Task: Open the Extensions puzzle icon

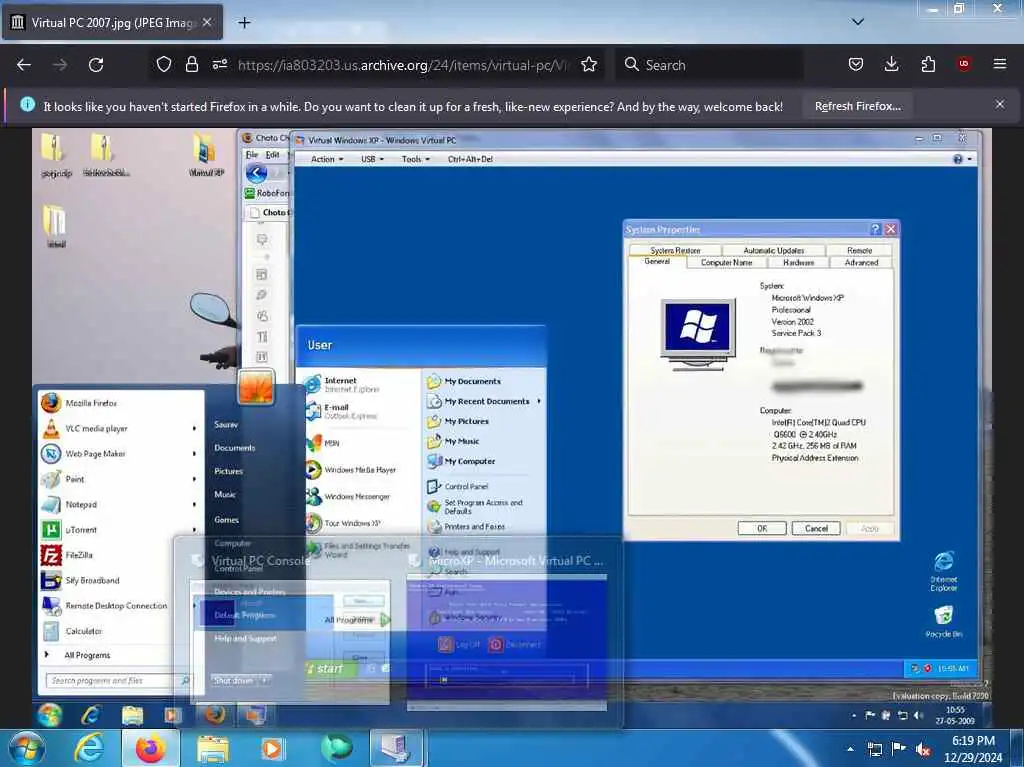Action: tap(928, 64)
